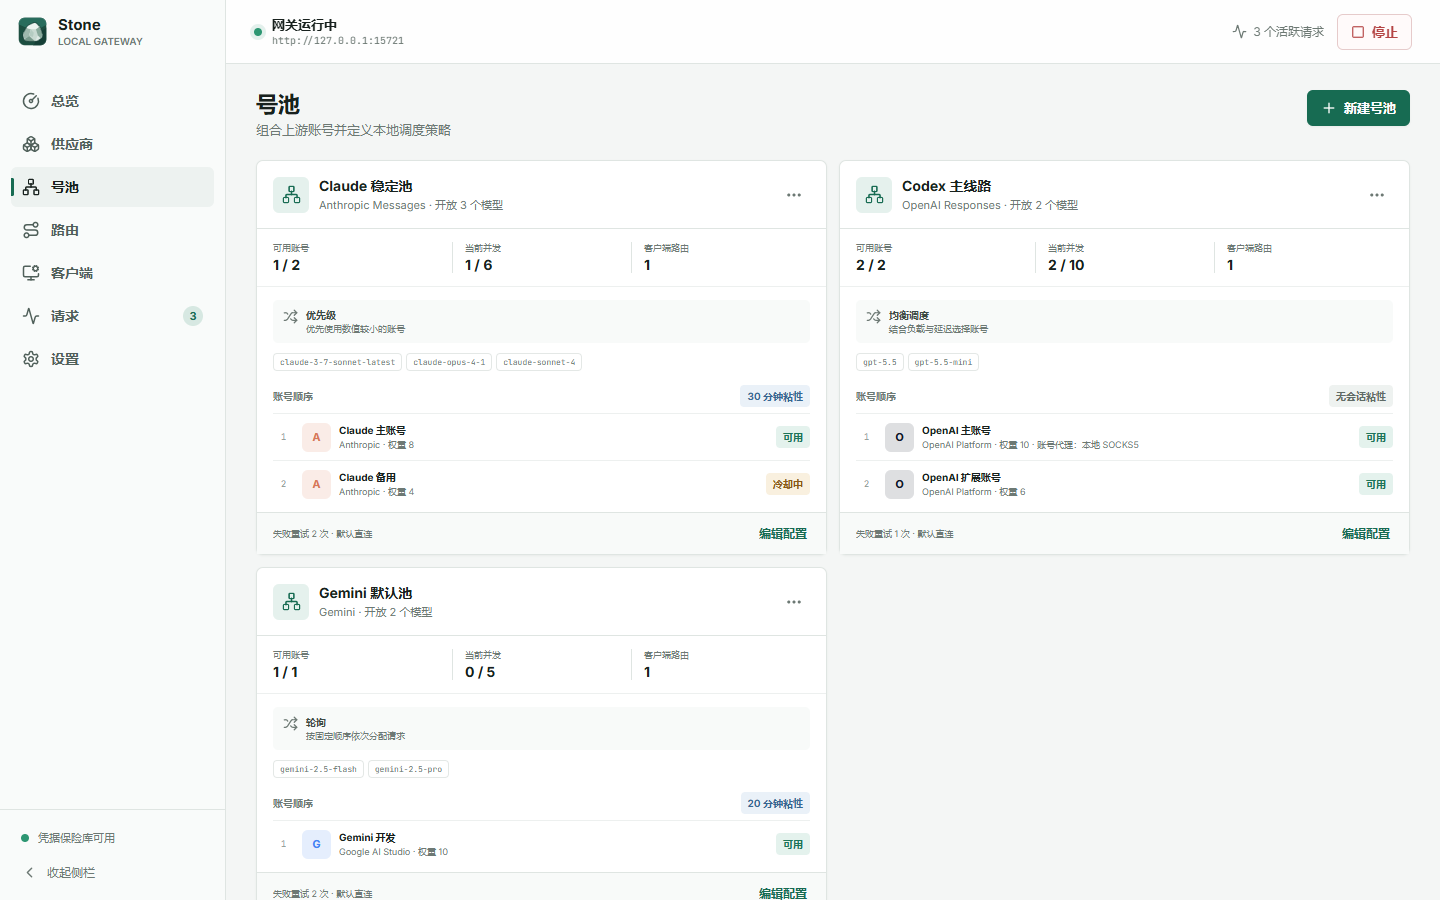Click the Gemini 默认池 pool icon

pyautogui.click(x=291, y=602)
